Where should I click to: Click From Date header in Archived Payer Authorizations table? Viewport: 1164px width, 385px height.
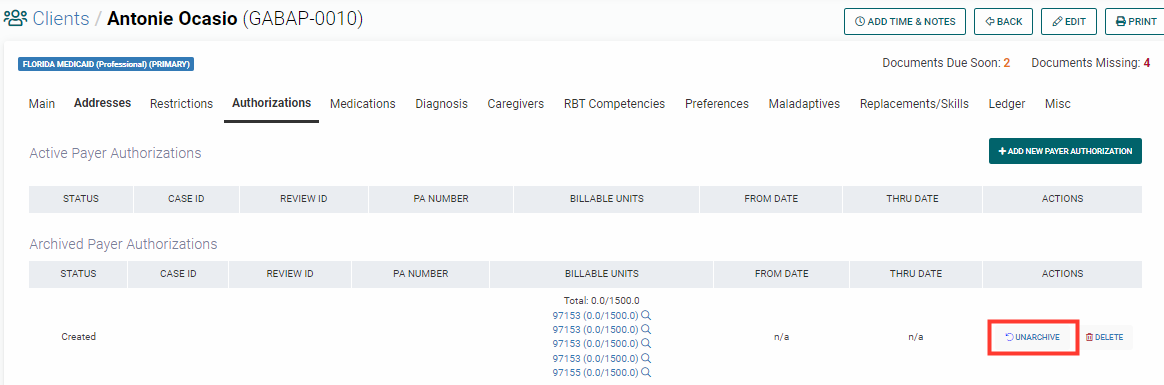tap(782, 274)
